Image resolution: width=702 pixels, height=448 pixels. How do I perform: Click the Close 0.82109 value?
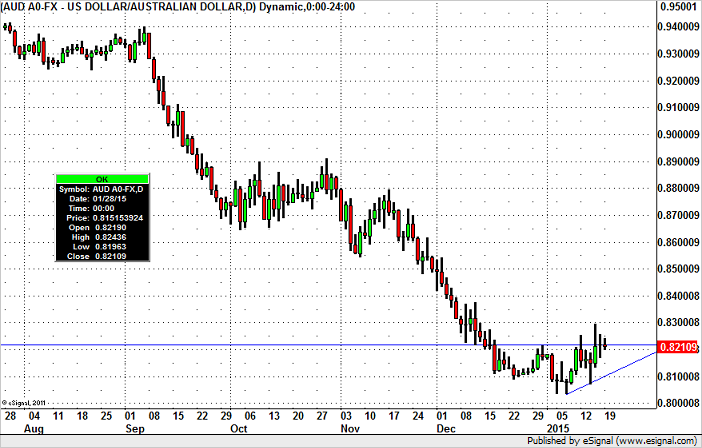point(111,256)
